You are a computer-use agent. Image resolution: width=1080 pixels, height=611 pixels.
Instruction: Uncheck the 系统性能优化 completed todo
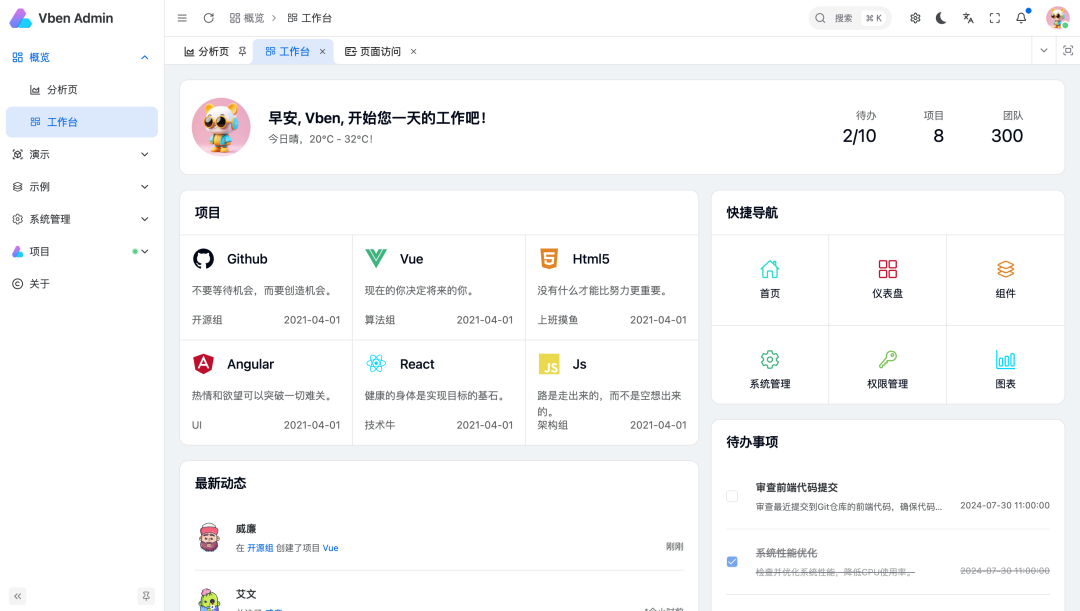click(732, 561)
